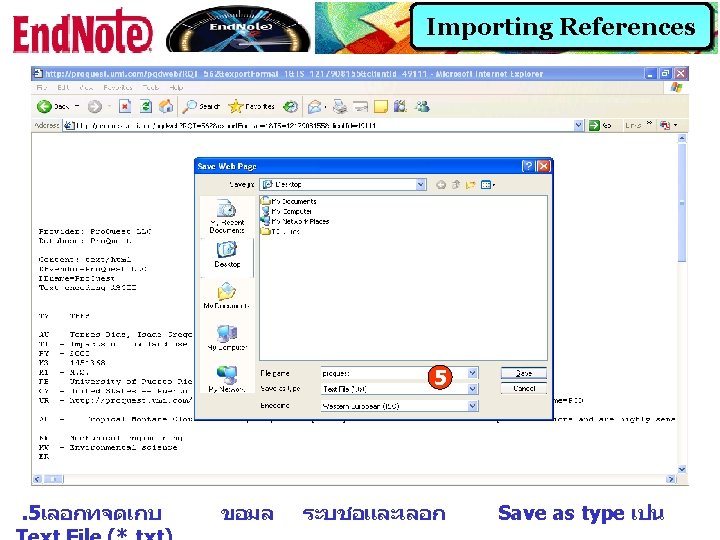Click the History icon in the IE toolbar
Image resolution: width=720 pixels, height=540 pixels.
(x=290, y=107)
